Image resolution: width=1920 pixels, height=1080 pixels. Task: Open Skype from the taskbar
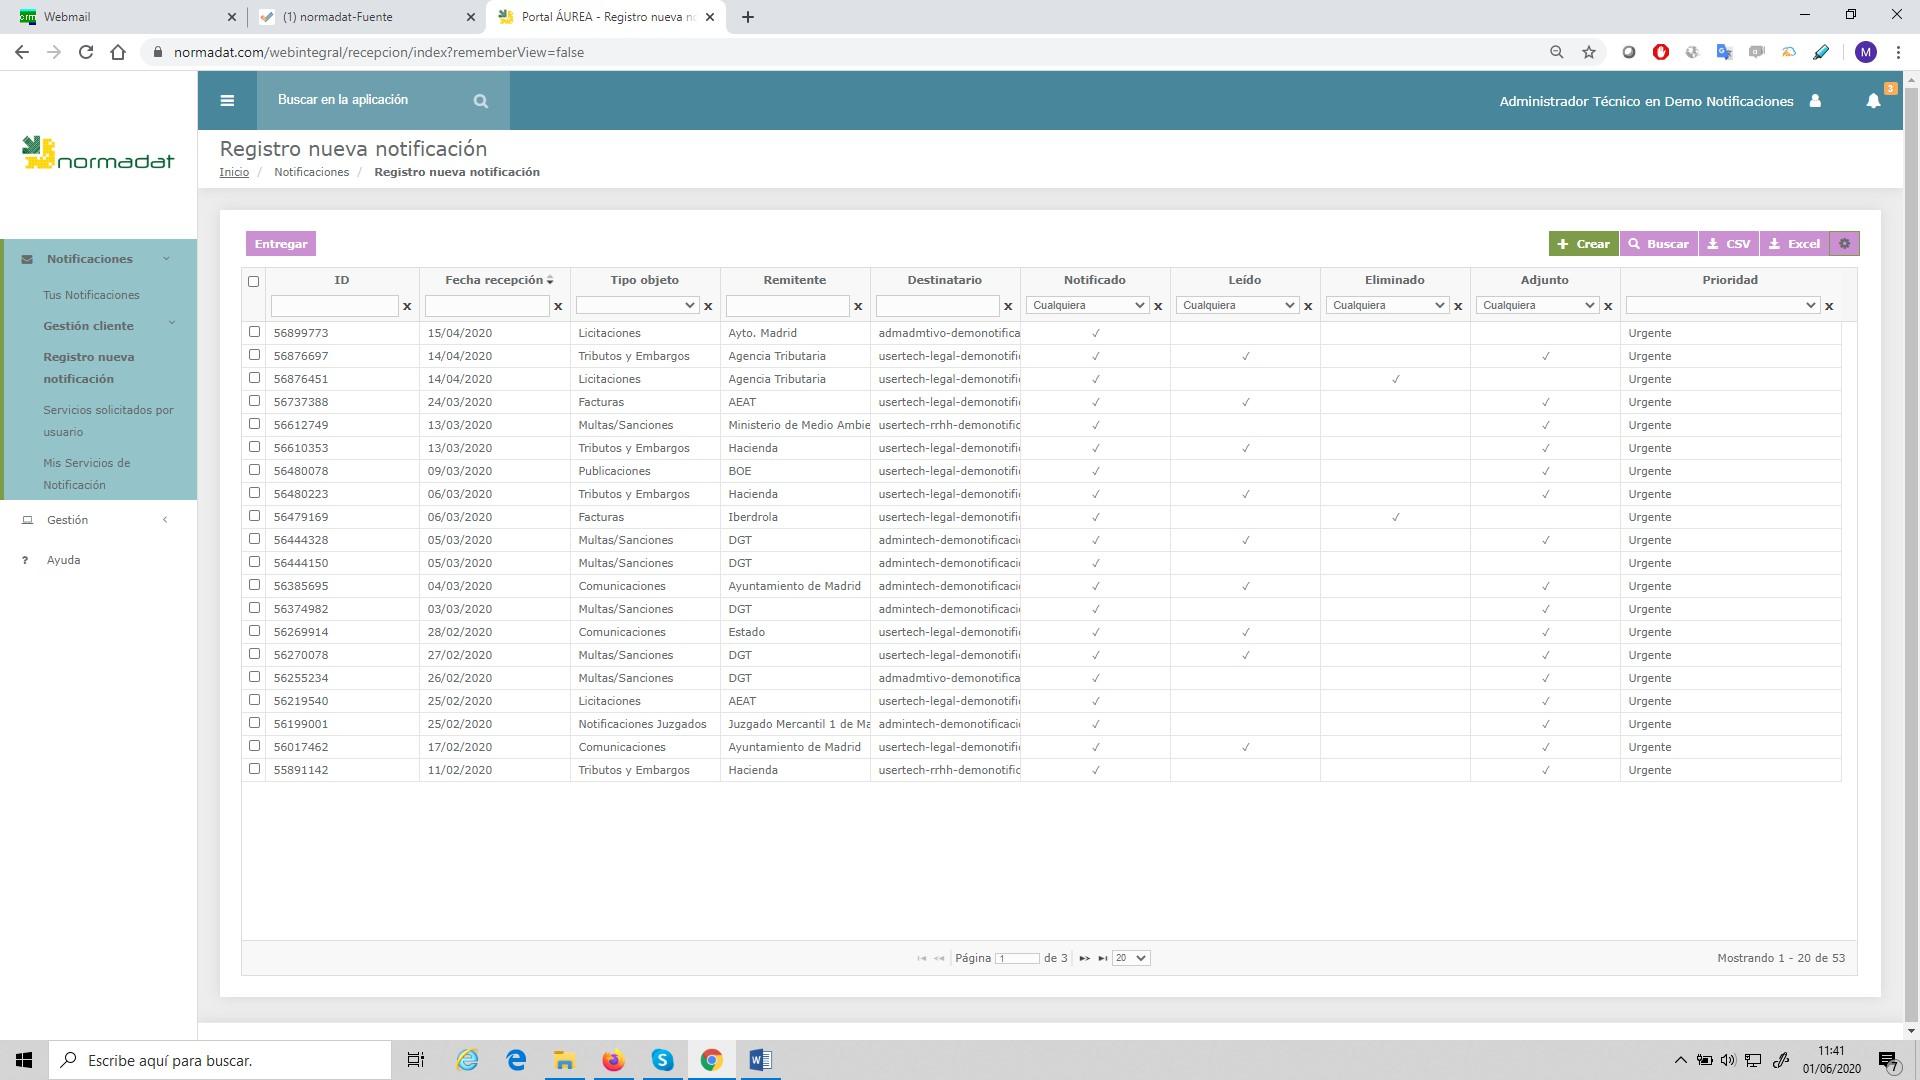tap(662, 1060)
